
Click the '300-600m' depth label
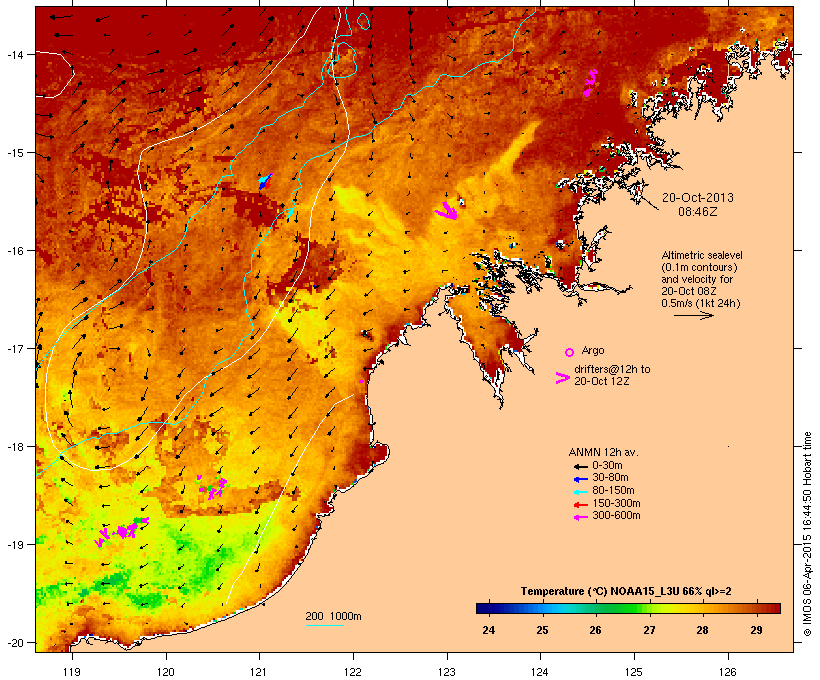[x=617, y=516]
